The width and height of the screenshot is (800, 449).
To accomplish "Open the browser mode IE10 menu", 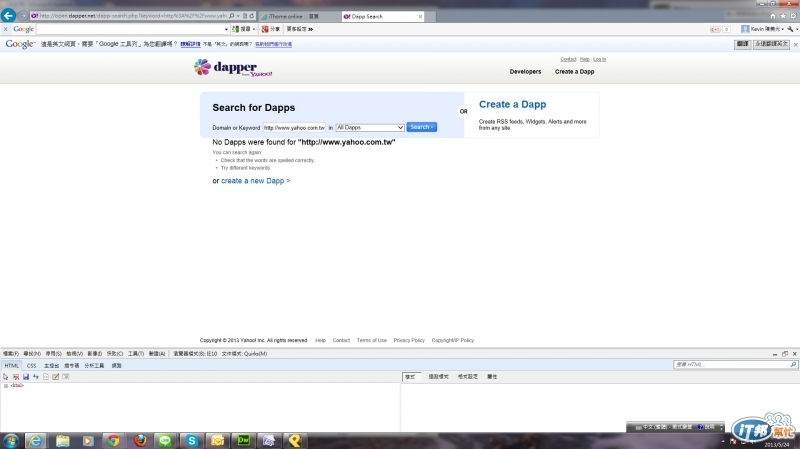I will pyautogui.click(x=195, y=354).
